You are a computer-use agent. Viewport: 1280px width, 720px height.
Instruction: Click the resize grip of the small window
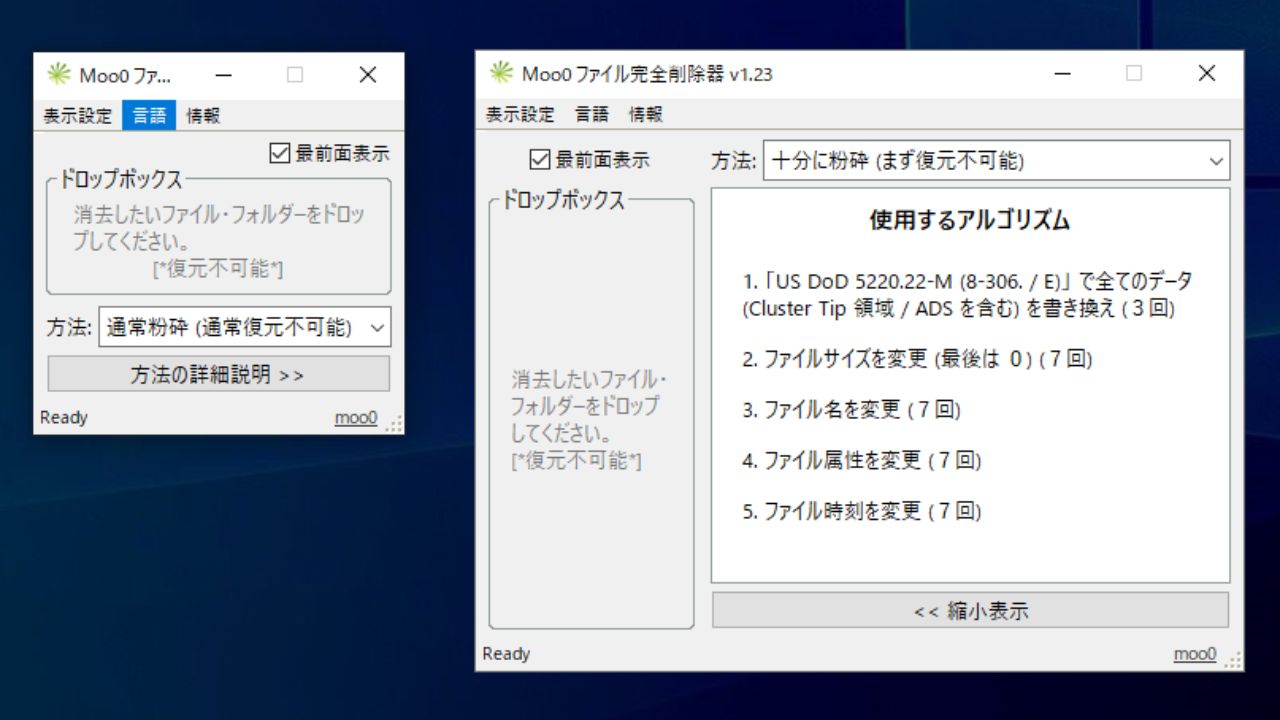(395, 424)
